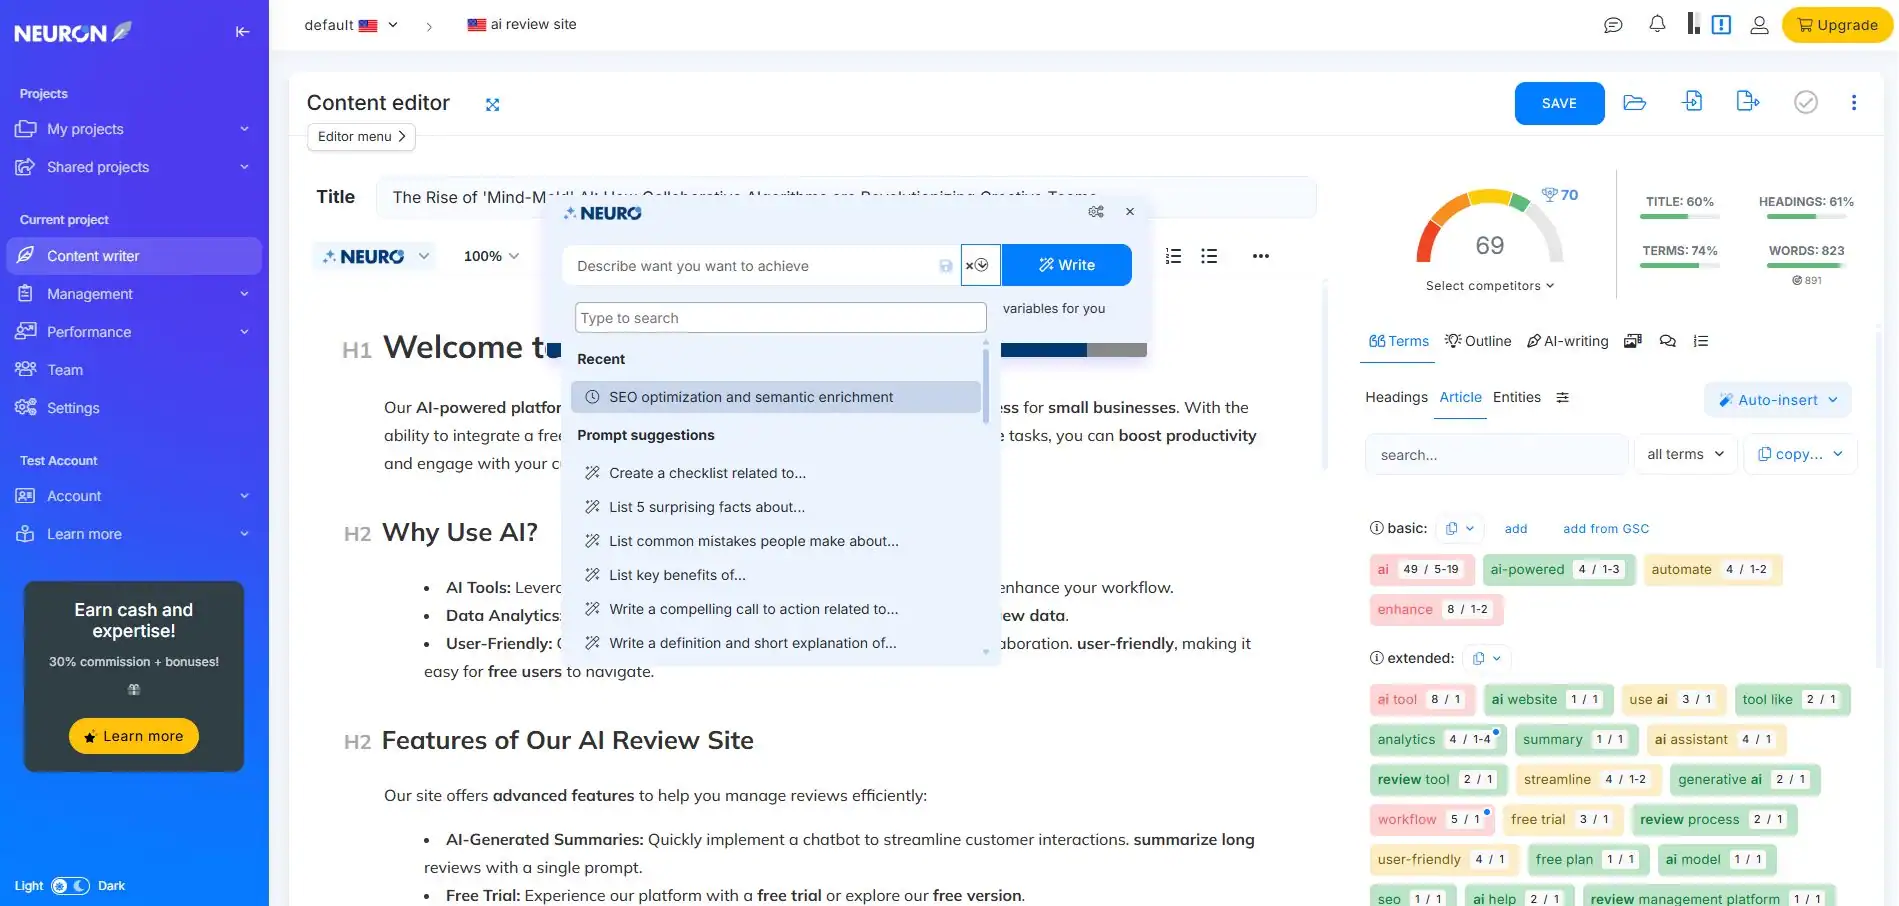Select the Headings tab in the Terms panel
1899x906 pixels.
[x=1396, y=397]
